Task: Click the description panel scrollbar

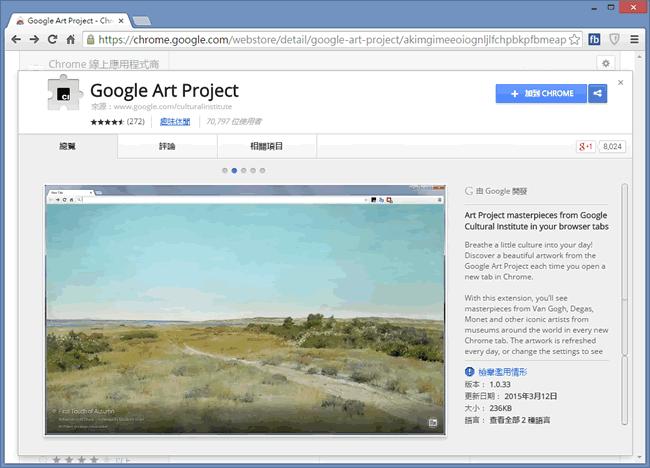Action: [625, 304]
